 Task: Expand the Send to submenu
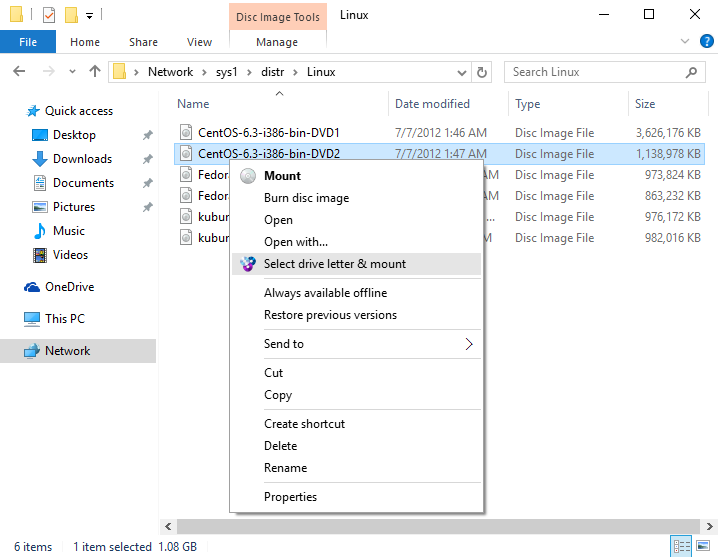tap(469, 344)
